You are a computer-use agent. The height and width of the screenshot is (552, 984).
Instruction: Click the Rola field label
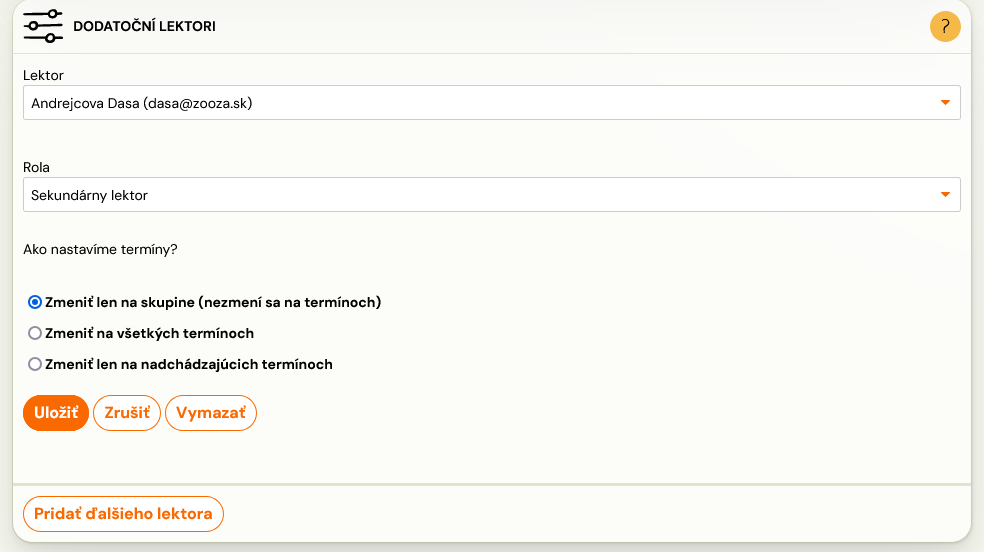click(36, 167)
